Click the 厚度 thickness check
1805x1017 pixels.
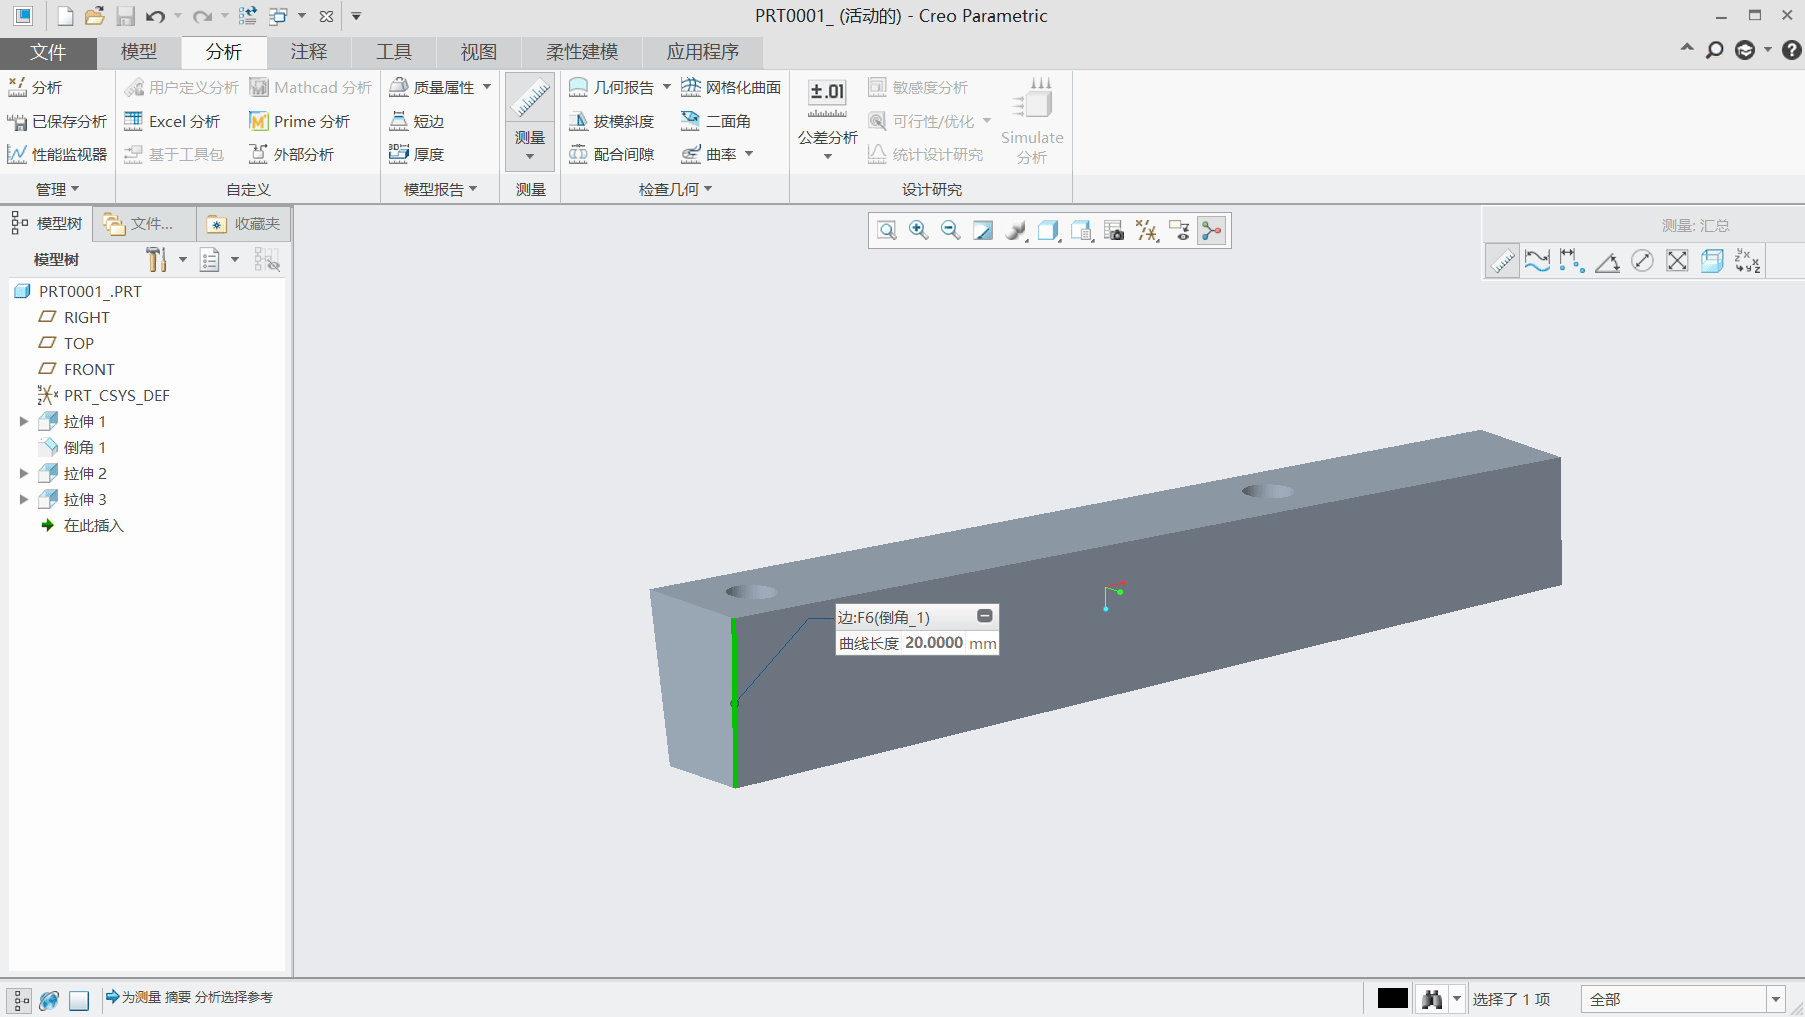point(417,154)
